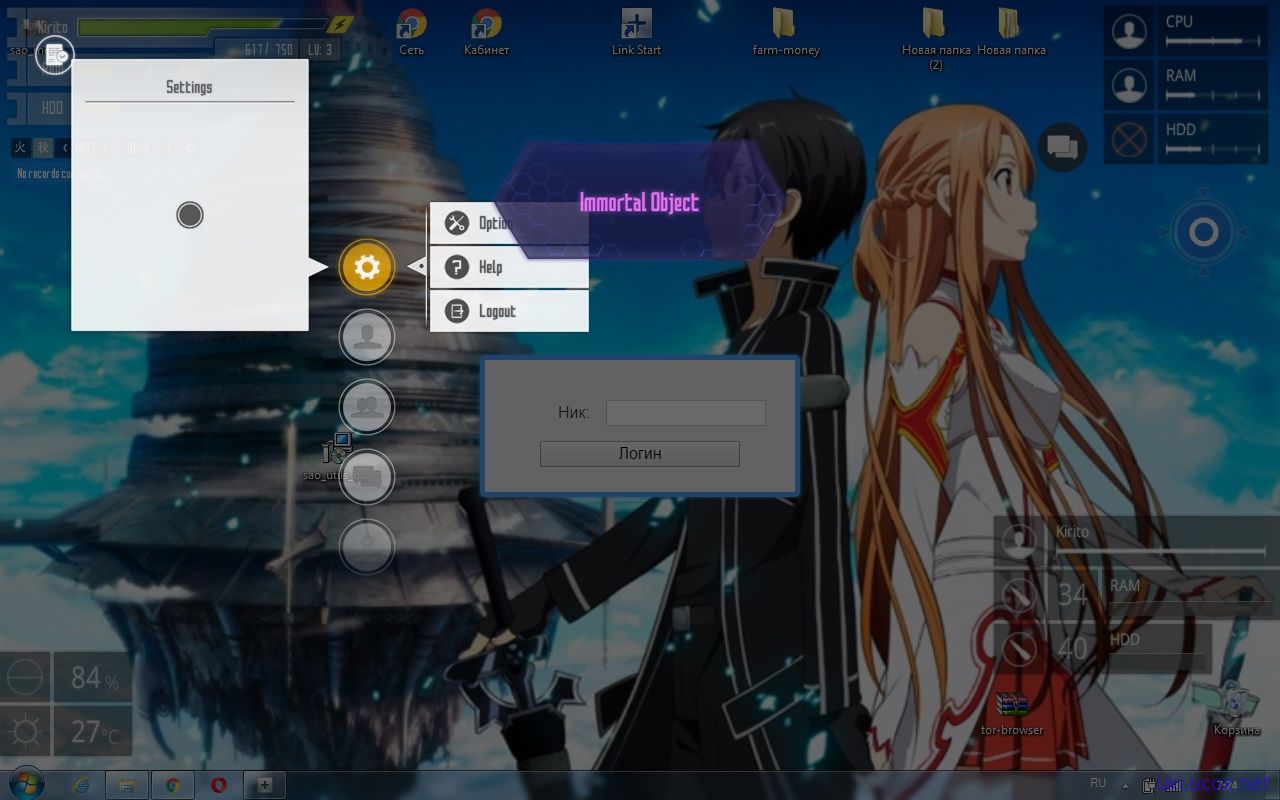Click the 34 RAM value in lower widget
1280x800 pixels.
pos(1073,595)
